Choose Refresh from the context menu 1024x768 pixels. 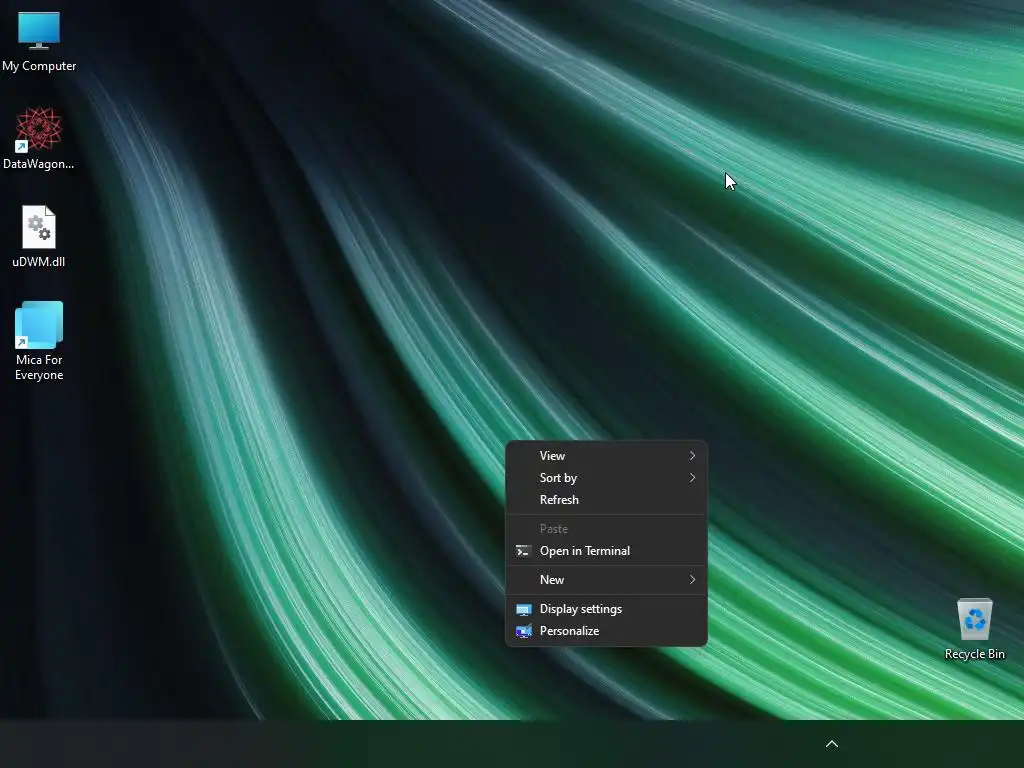(x=606, y=500)
